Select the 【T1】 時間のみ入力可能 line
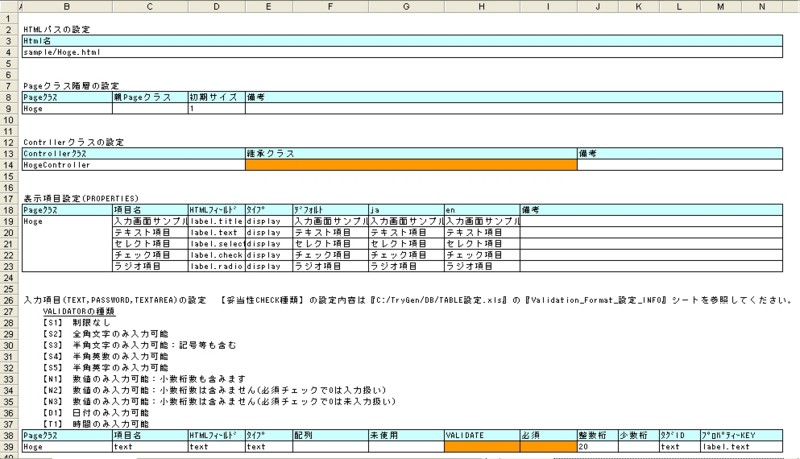Viewport: 800px width, 459px height. [x=95, y=424]
